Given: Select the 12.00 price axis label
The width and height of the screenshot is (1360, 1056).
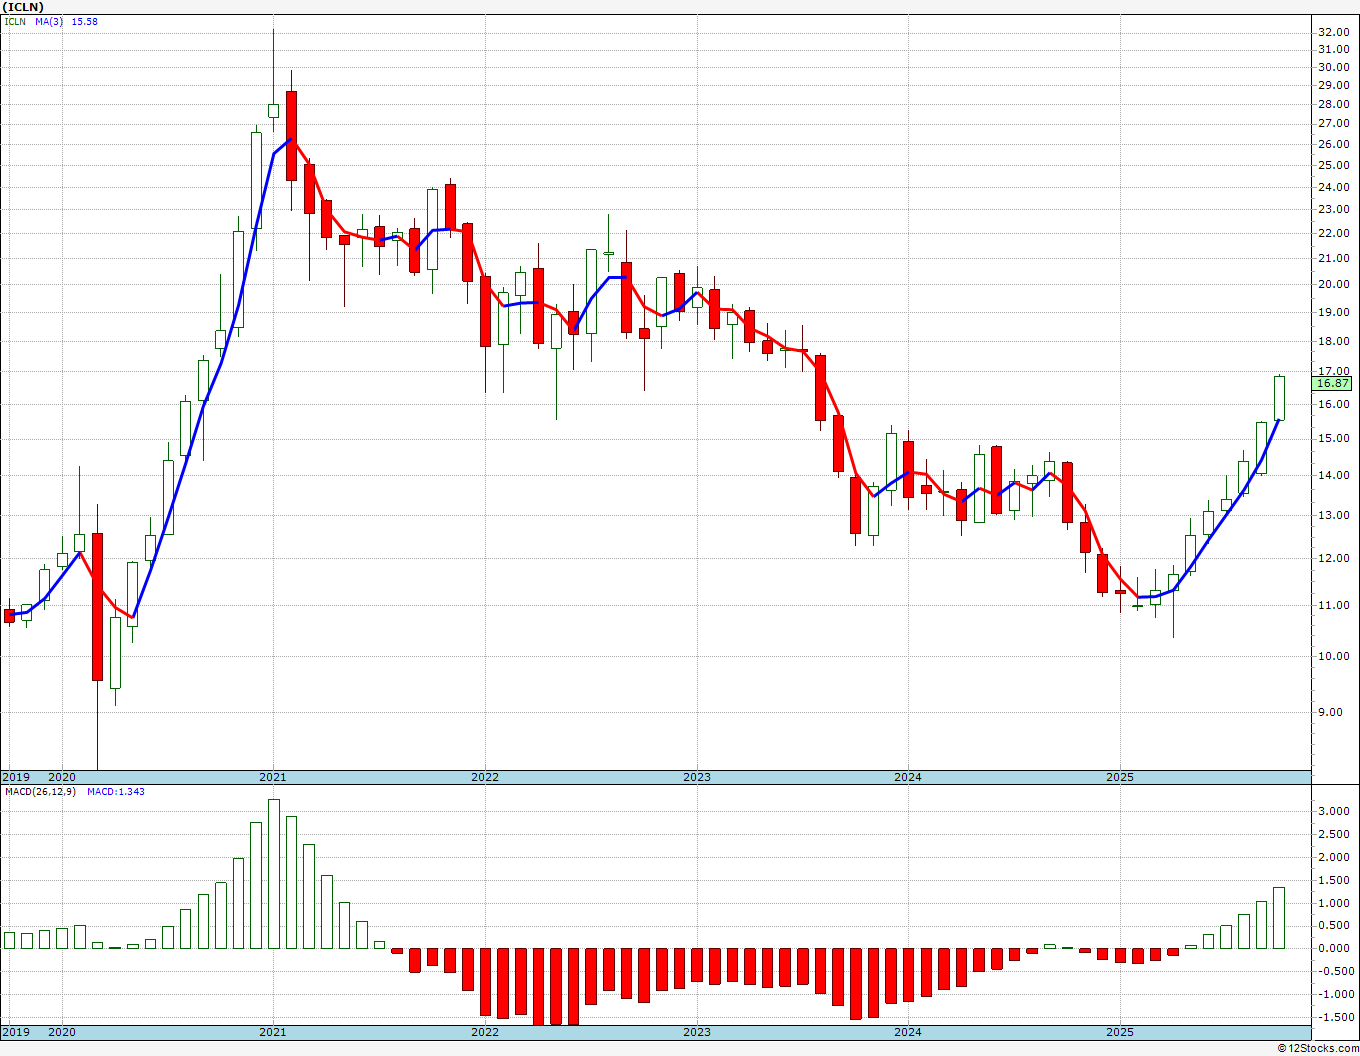Looking at the screenshot, I should 1333,558.
